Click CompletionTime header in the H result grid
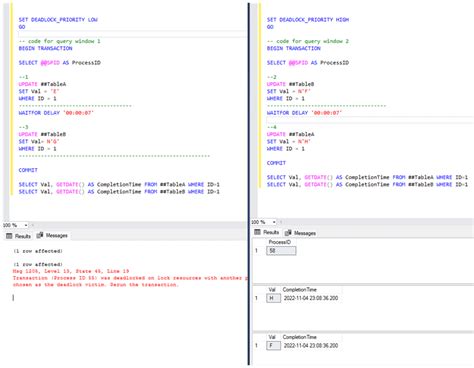Image resolution: width=474 pixels, height=368 pixels. tap(299, 290)
